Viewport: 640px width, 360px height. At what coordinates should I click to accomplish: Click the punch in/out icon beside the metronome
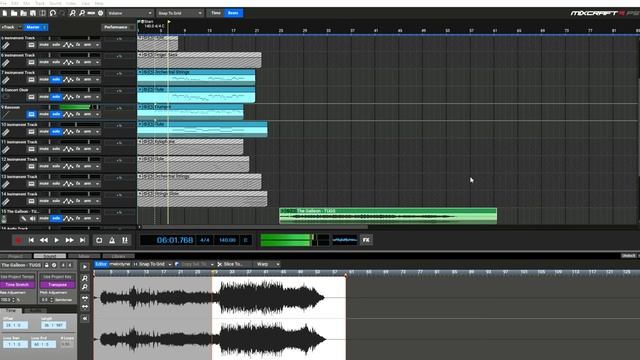pyautogui.click(x=125, y=240)
